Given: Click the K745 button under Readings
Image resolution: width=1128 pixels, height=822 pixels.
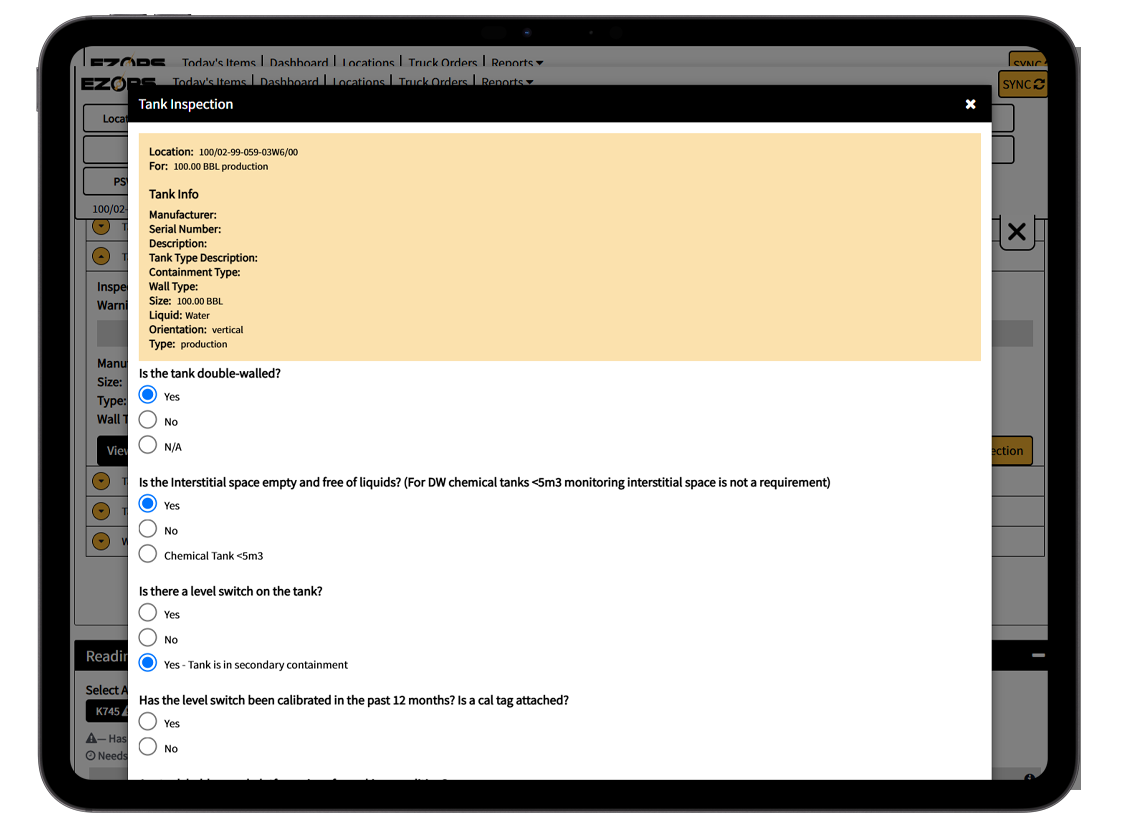Looking at the screenshot, I should 106,712.
